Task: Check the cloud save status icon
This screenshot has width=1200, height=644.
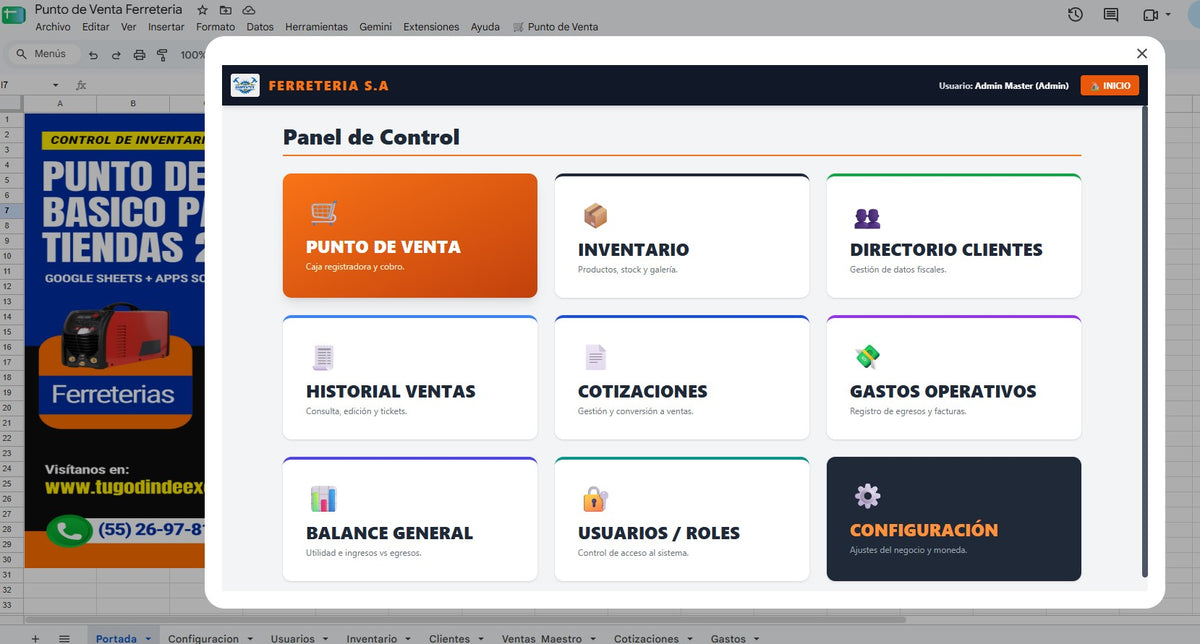Action: pos(249,9)
